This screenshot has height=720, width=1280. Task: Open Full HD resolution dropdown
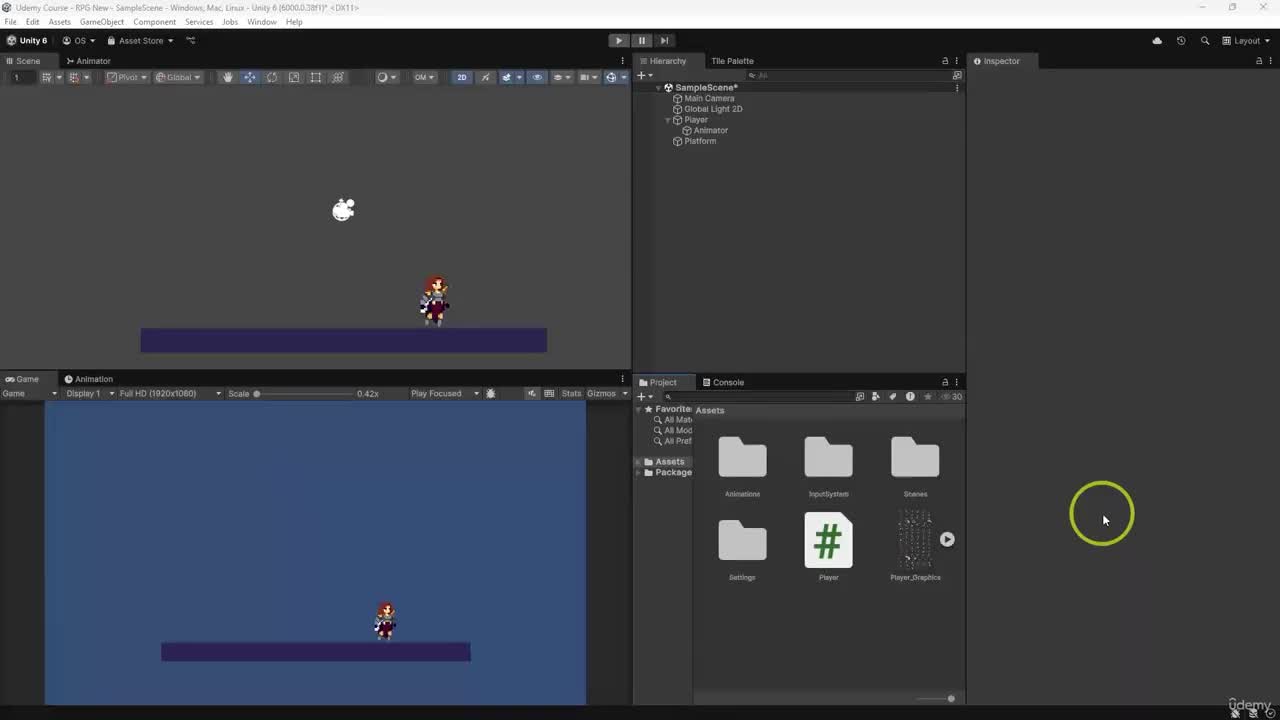(x=170, y=394)
